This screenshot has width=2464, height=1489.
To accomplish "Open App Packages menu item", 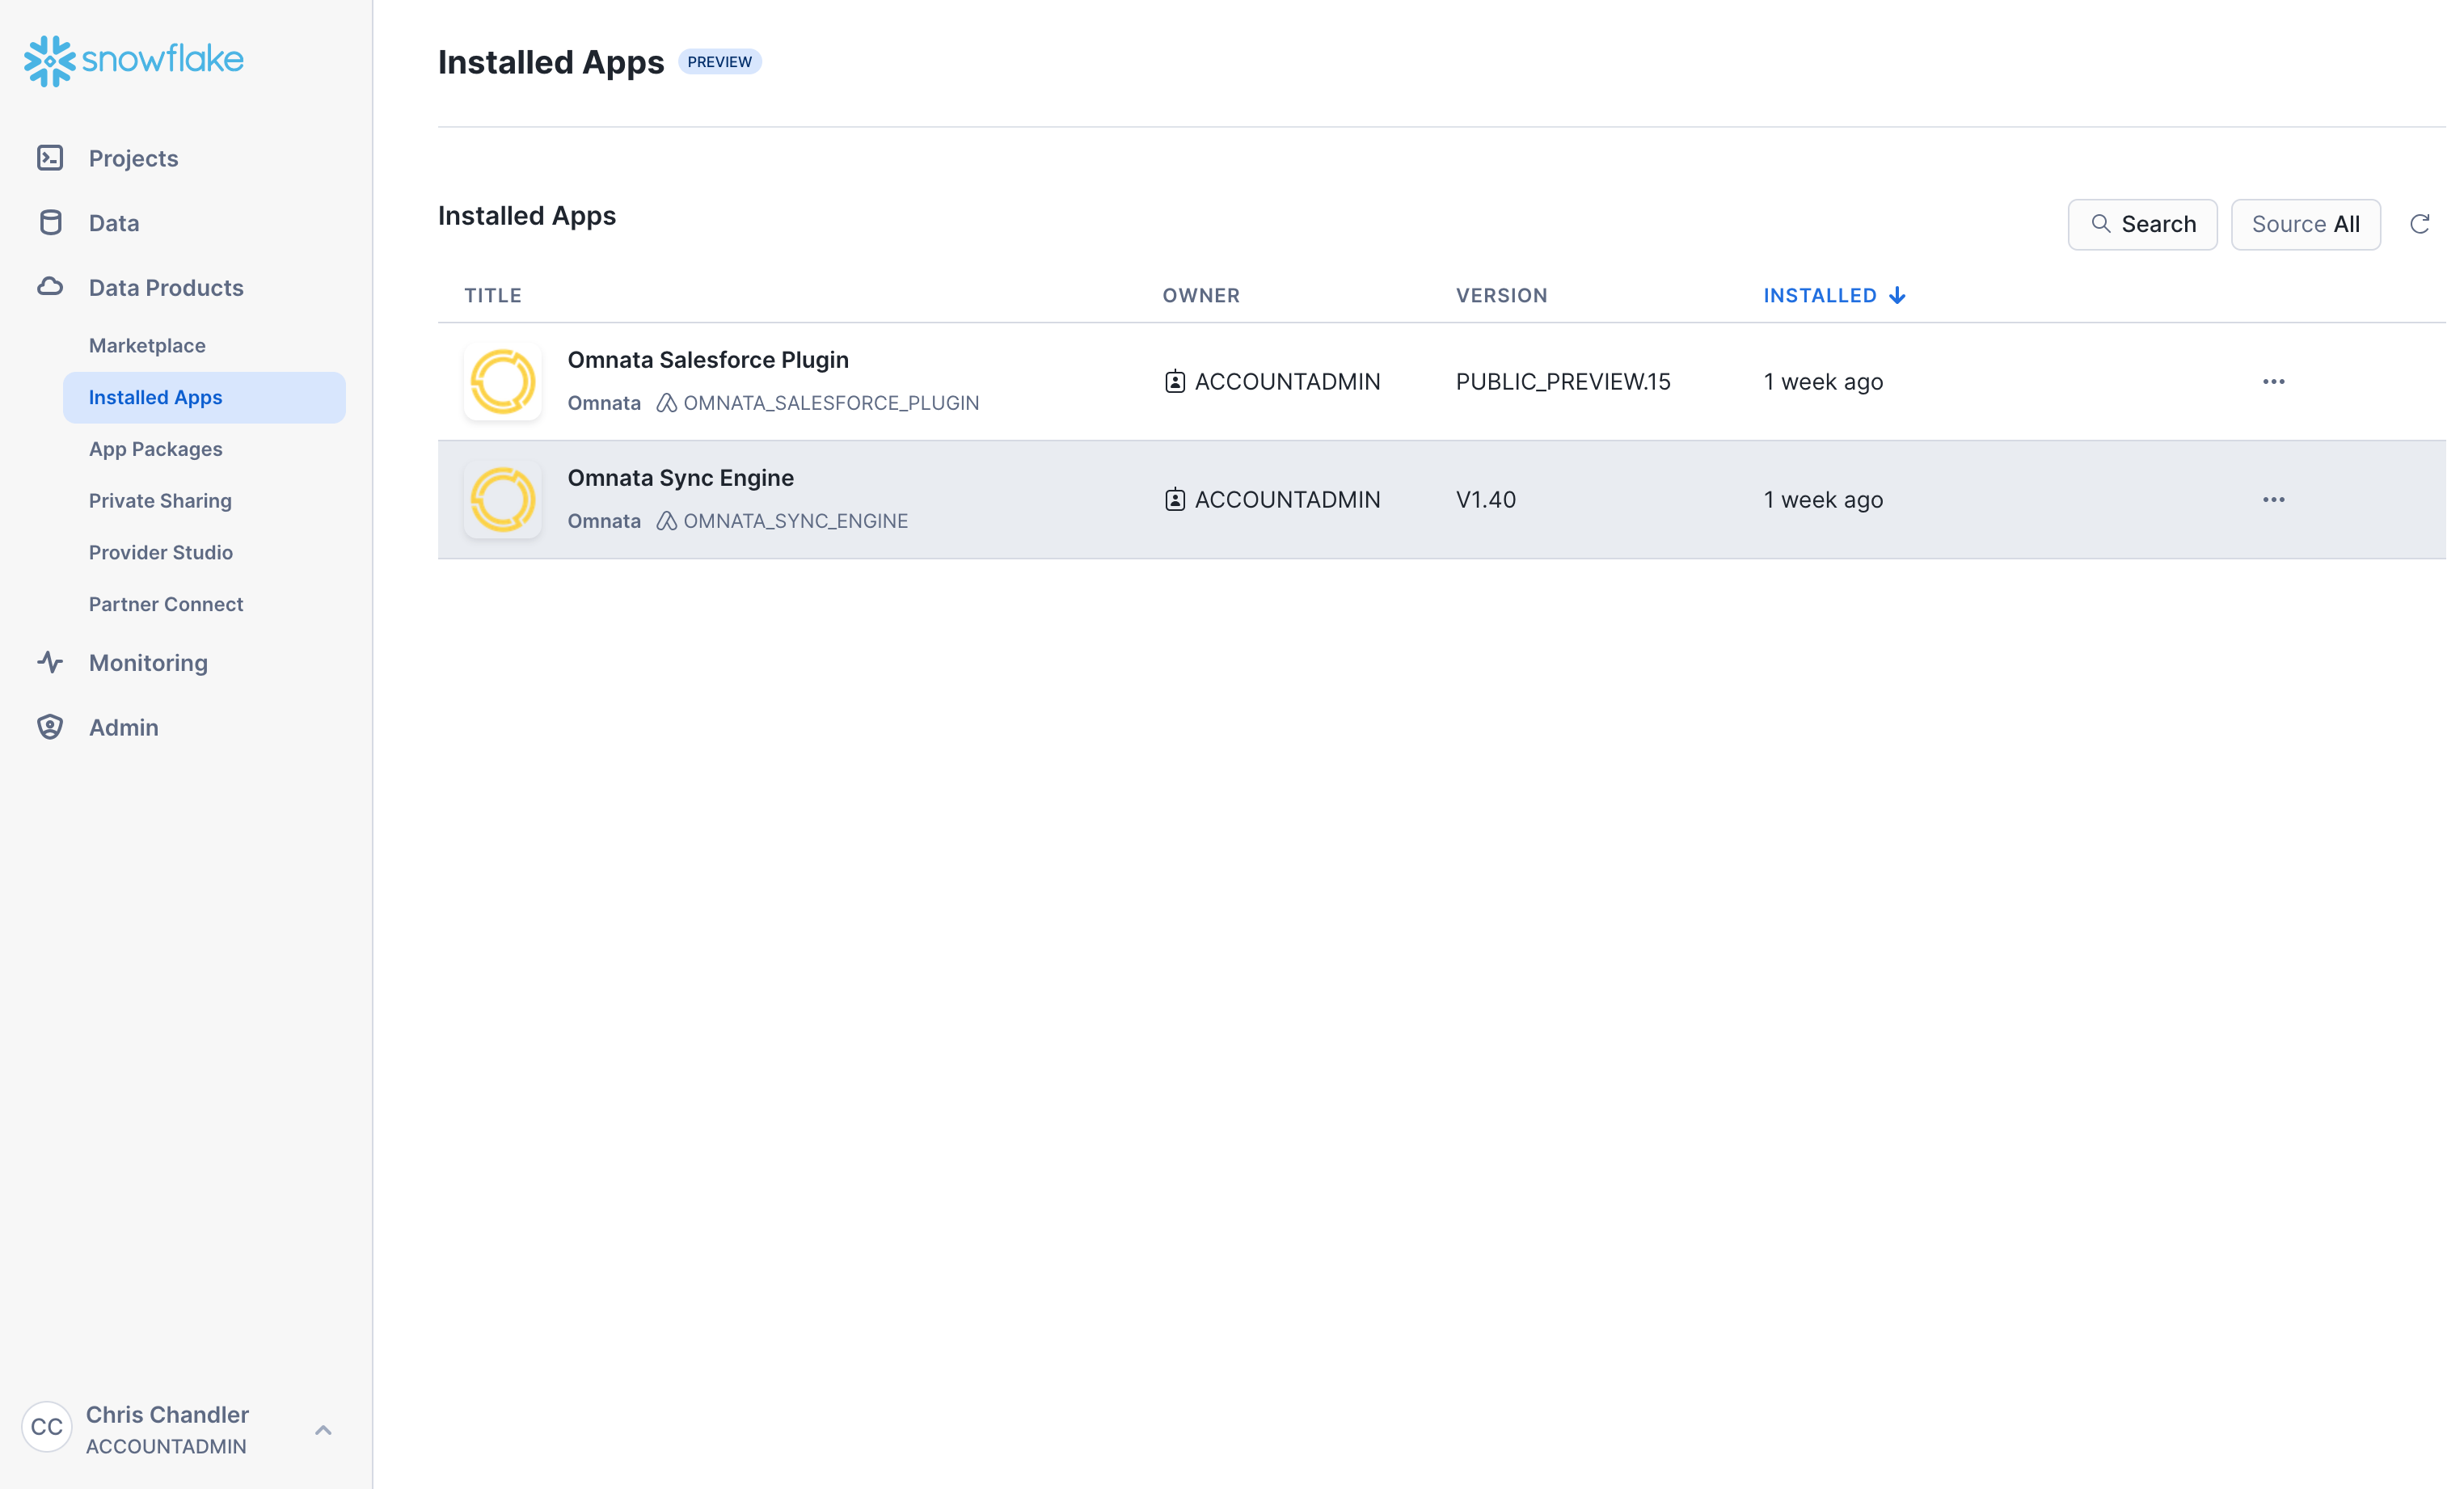I will click(x=155, y=449).
